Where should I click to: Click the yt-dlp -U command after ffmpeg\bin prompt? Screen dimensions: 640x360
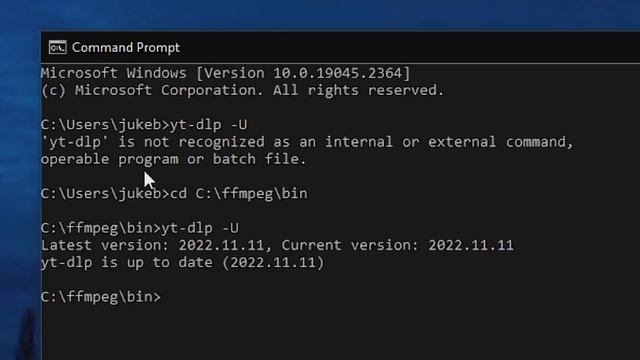pyautogui.click(x=200, y=228)
